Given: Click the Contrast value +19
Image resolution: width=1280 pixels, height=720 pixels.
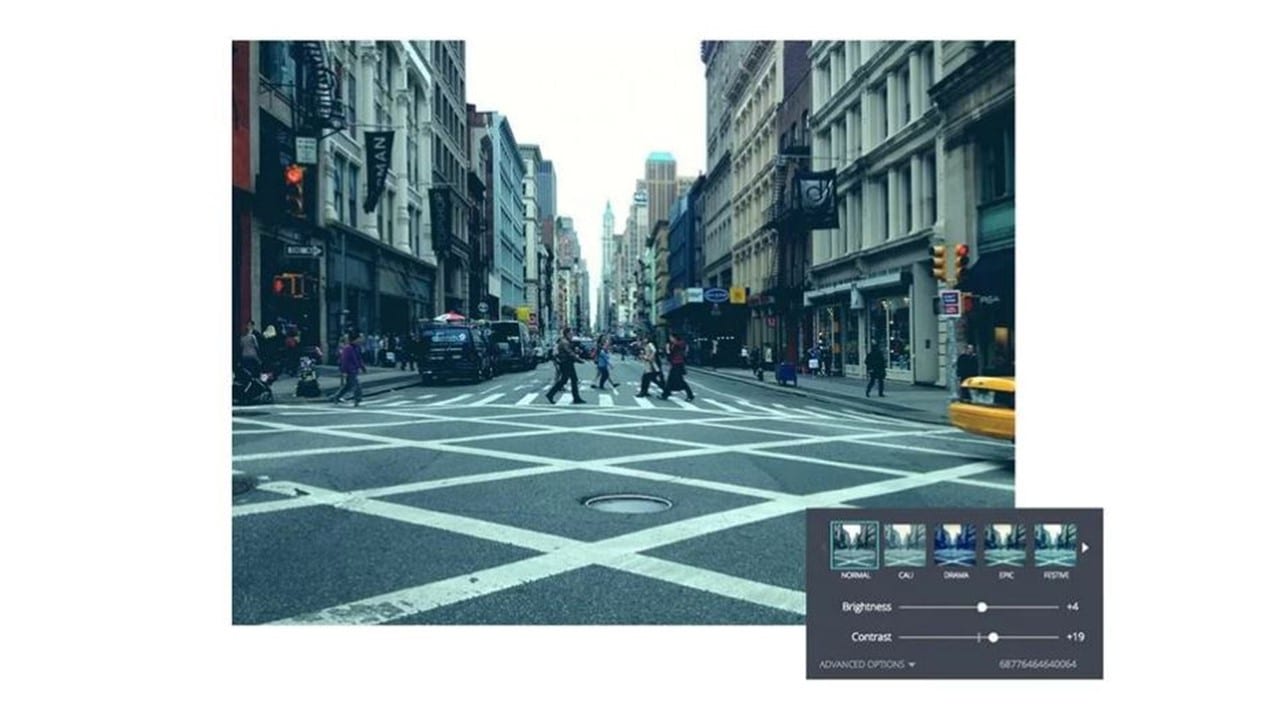Looking at the screenshot, I should tap(1075, 637).
